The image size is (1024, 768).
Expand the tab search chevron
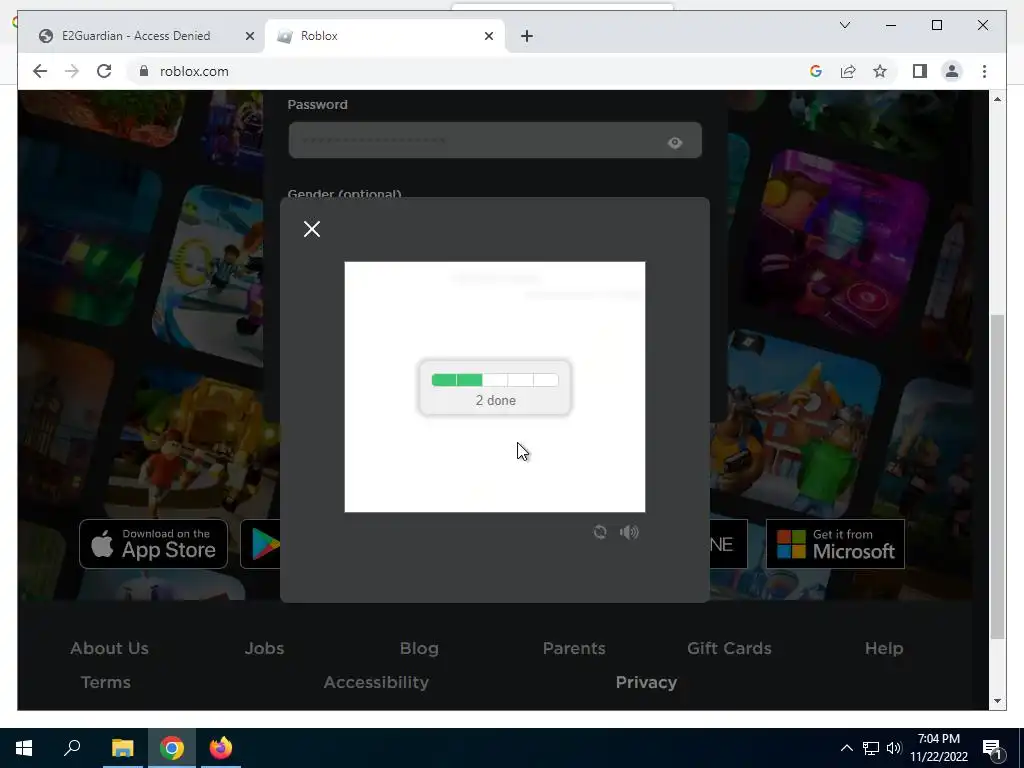(844, 25)
